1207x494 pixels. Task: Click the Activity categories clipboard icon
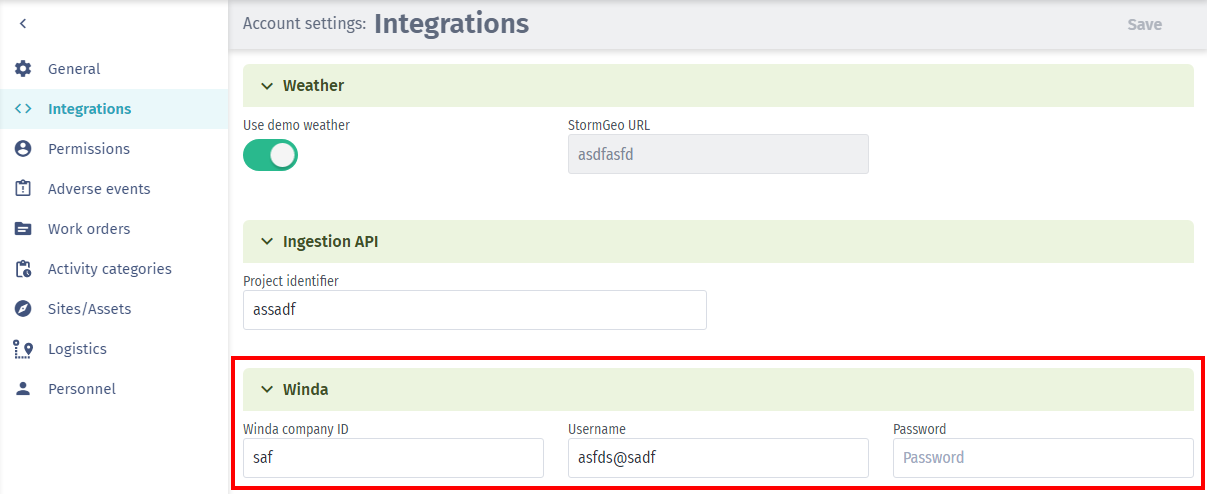tap(23, 269)
